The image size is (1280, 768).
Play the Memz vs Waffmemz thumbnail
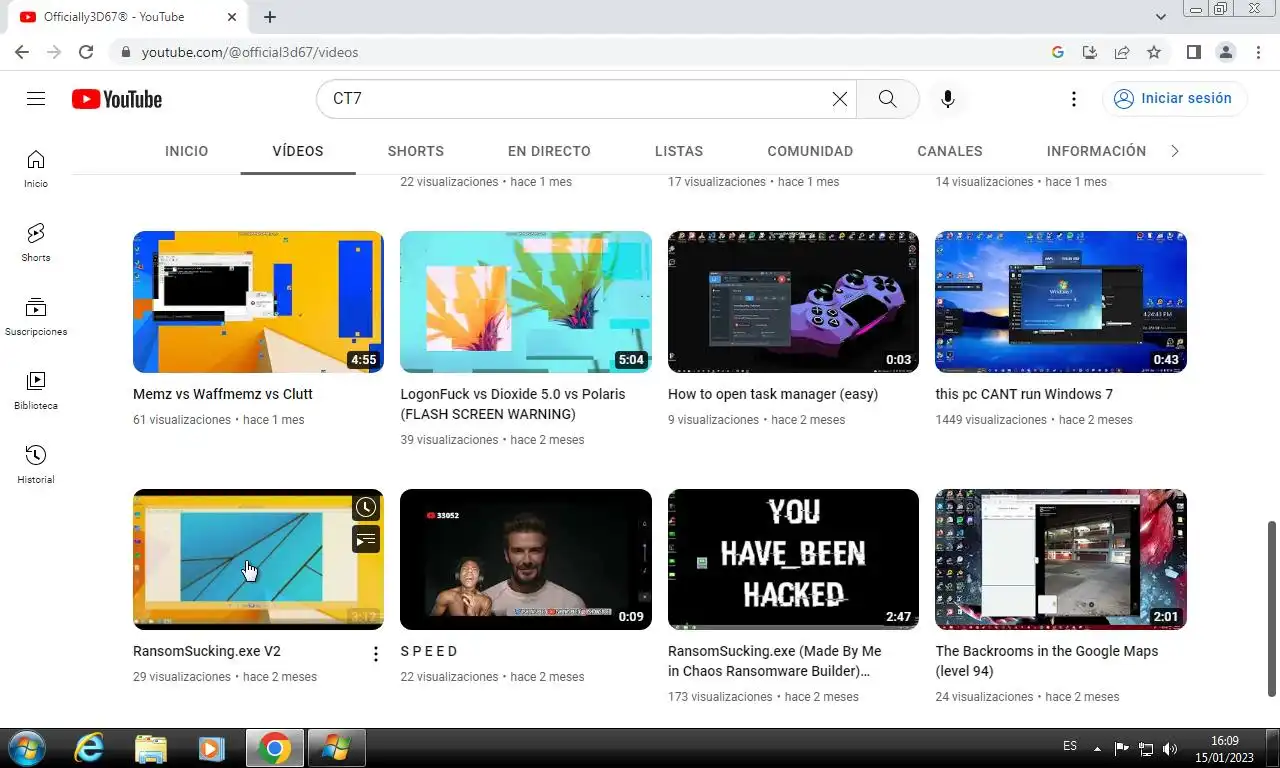point(258,302)
